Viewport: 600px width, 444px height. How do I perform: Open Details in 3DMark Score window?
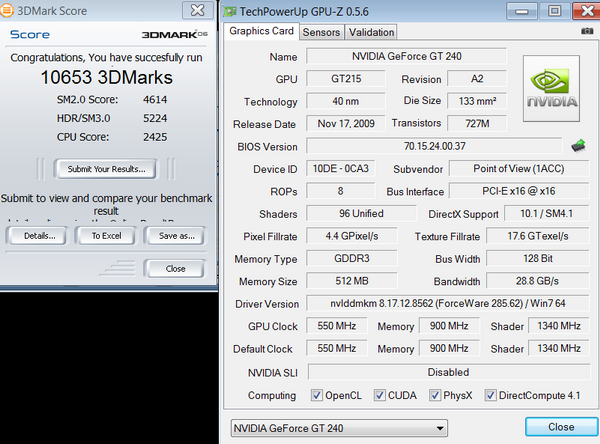tap(38, 236)
